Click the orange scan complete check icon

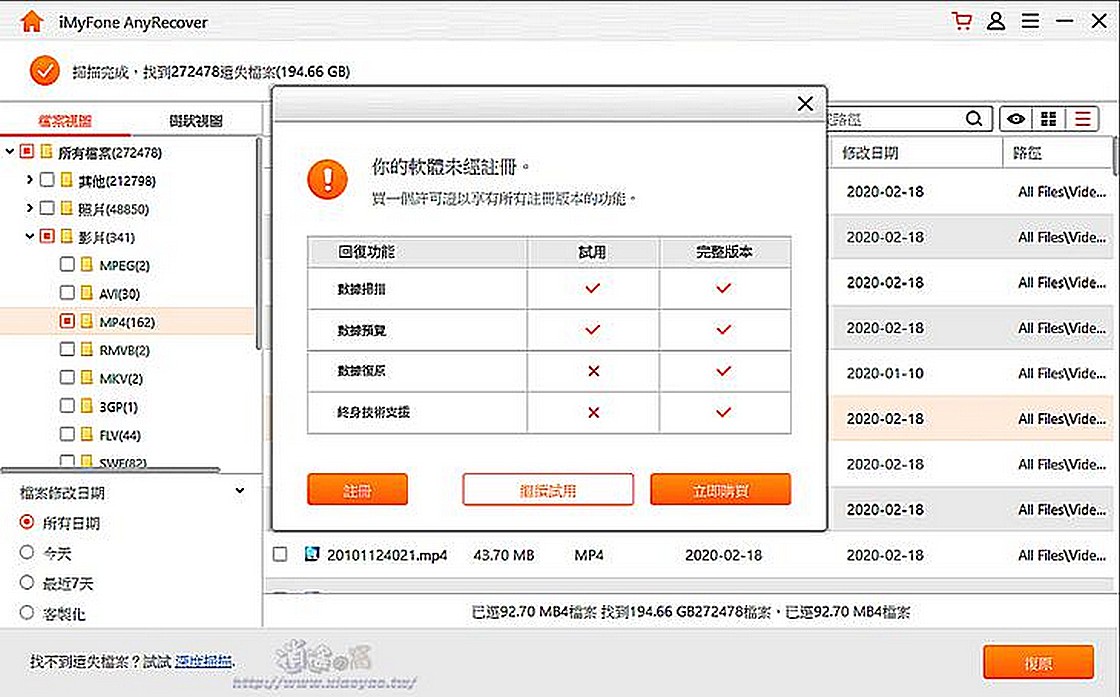pyautogui.click(x=44, y=71)
